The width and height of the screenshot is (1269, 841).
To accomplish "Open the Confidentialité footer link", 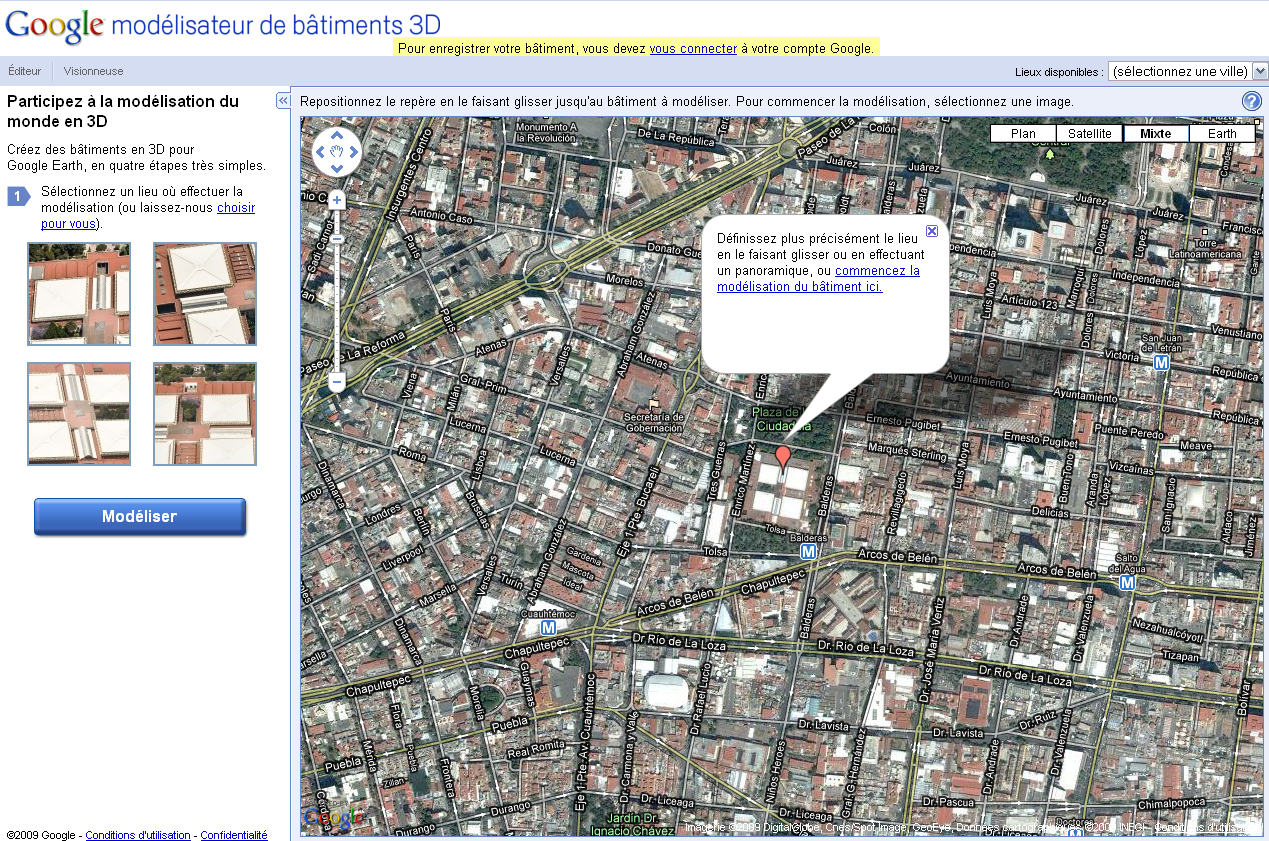I will point(234,835).
